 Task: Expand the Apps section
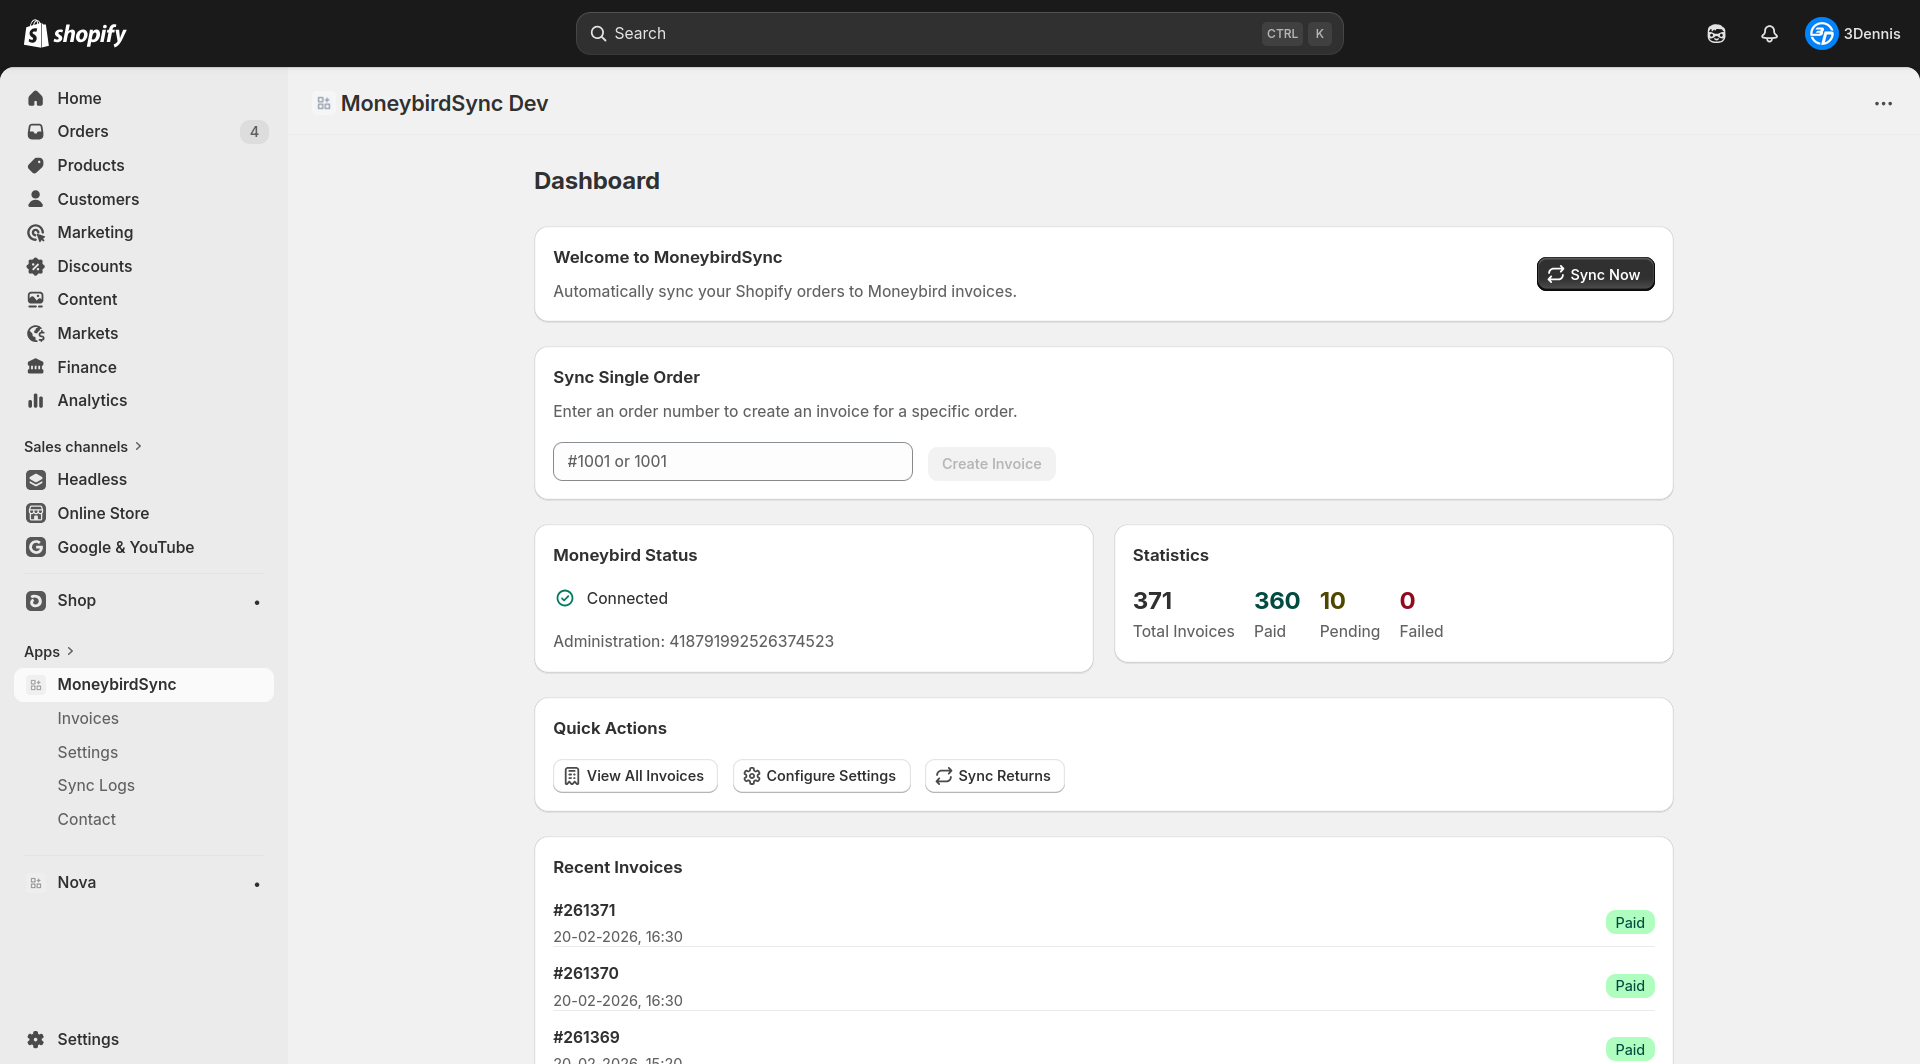pos(70,651)
